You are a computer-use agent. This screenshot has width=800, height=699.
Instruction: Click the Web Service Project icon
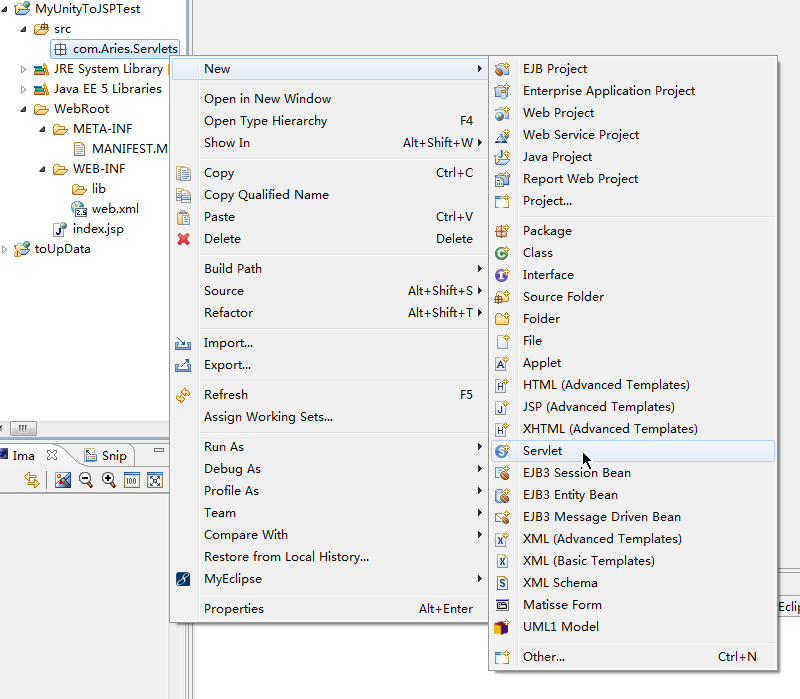(502, 135)
